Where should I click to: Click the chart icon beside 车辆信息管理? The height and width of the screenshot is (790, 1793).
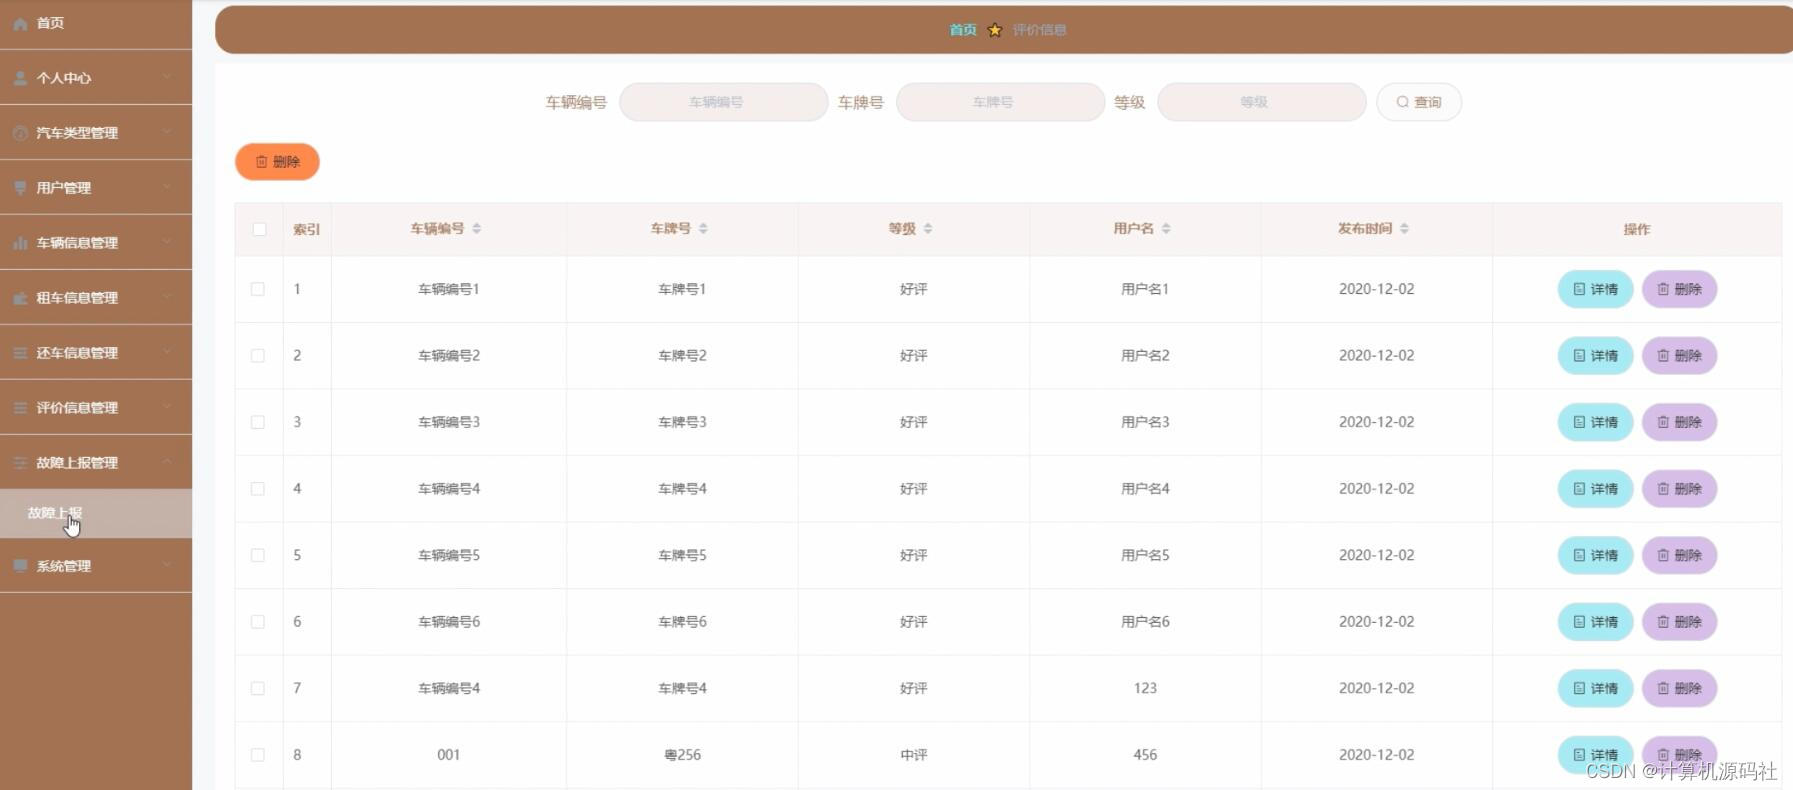(20, 243)
